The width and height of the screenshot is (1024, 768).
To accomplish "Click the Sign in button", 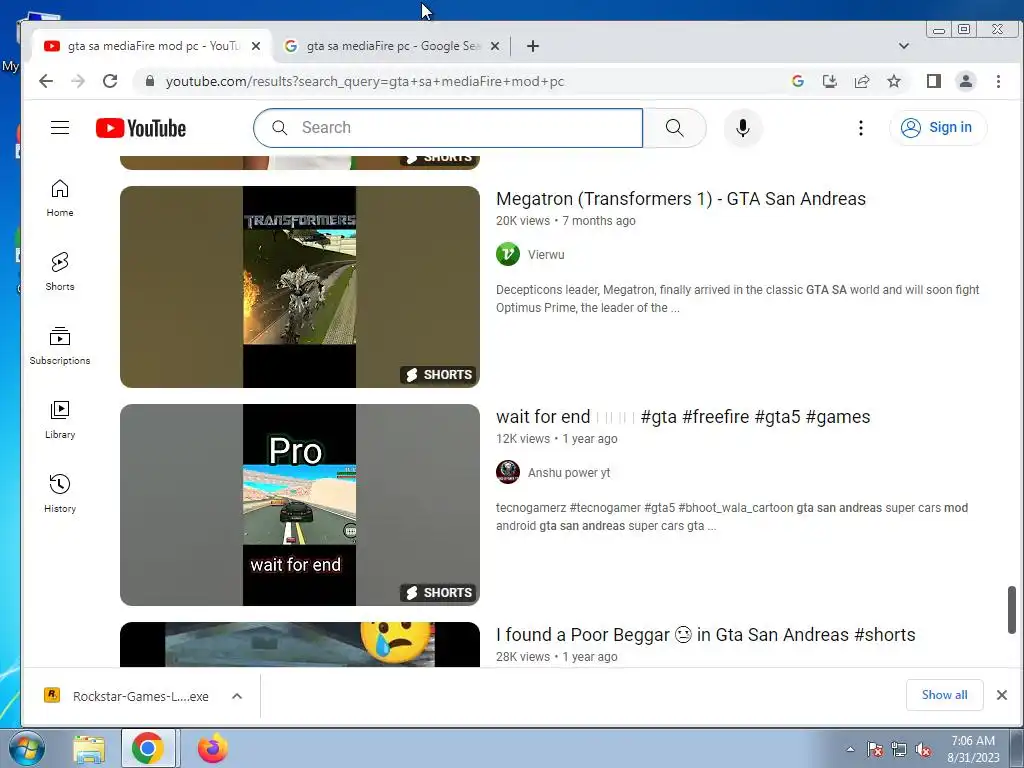I will click(x=938, y=127).
